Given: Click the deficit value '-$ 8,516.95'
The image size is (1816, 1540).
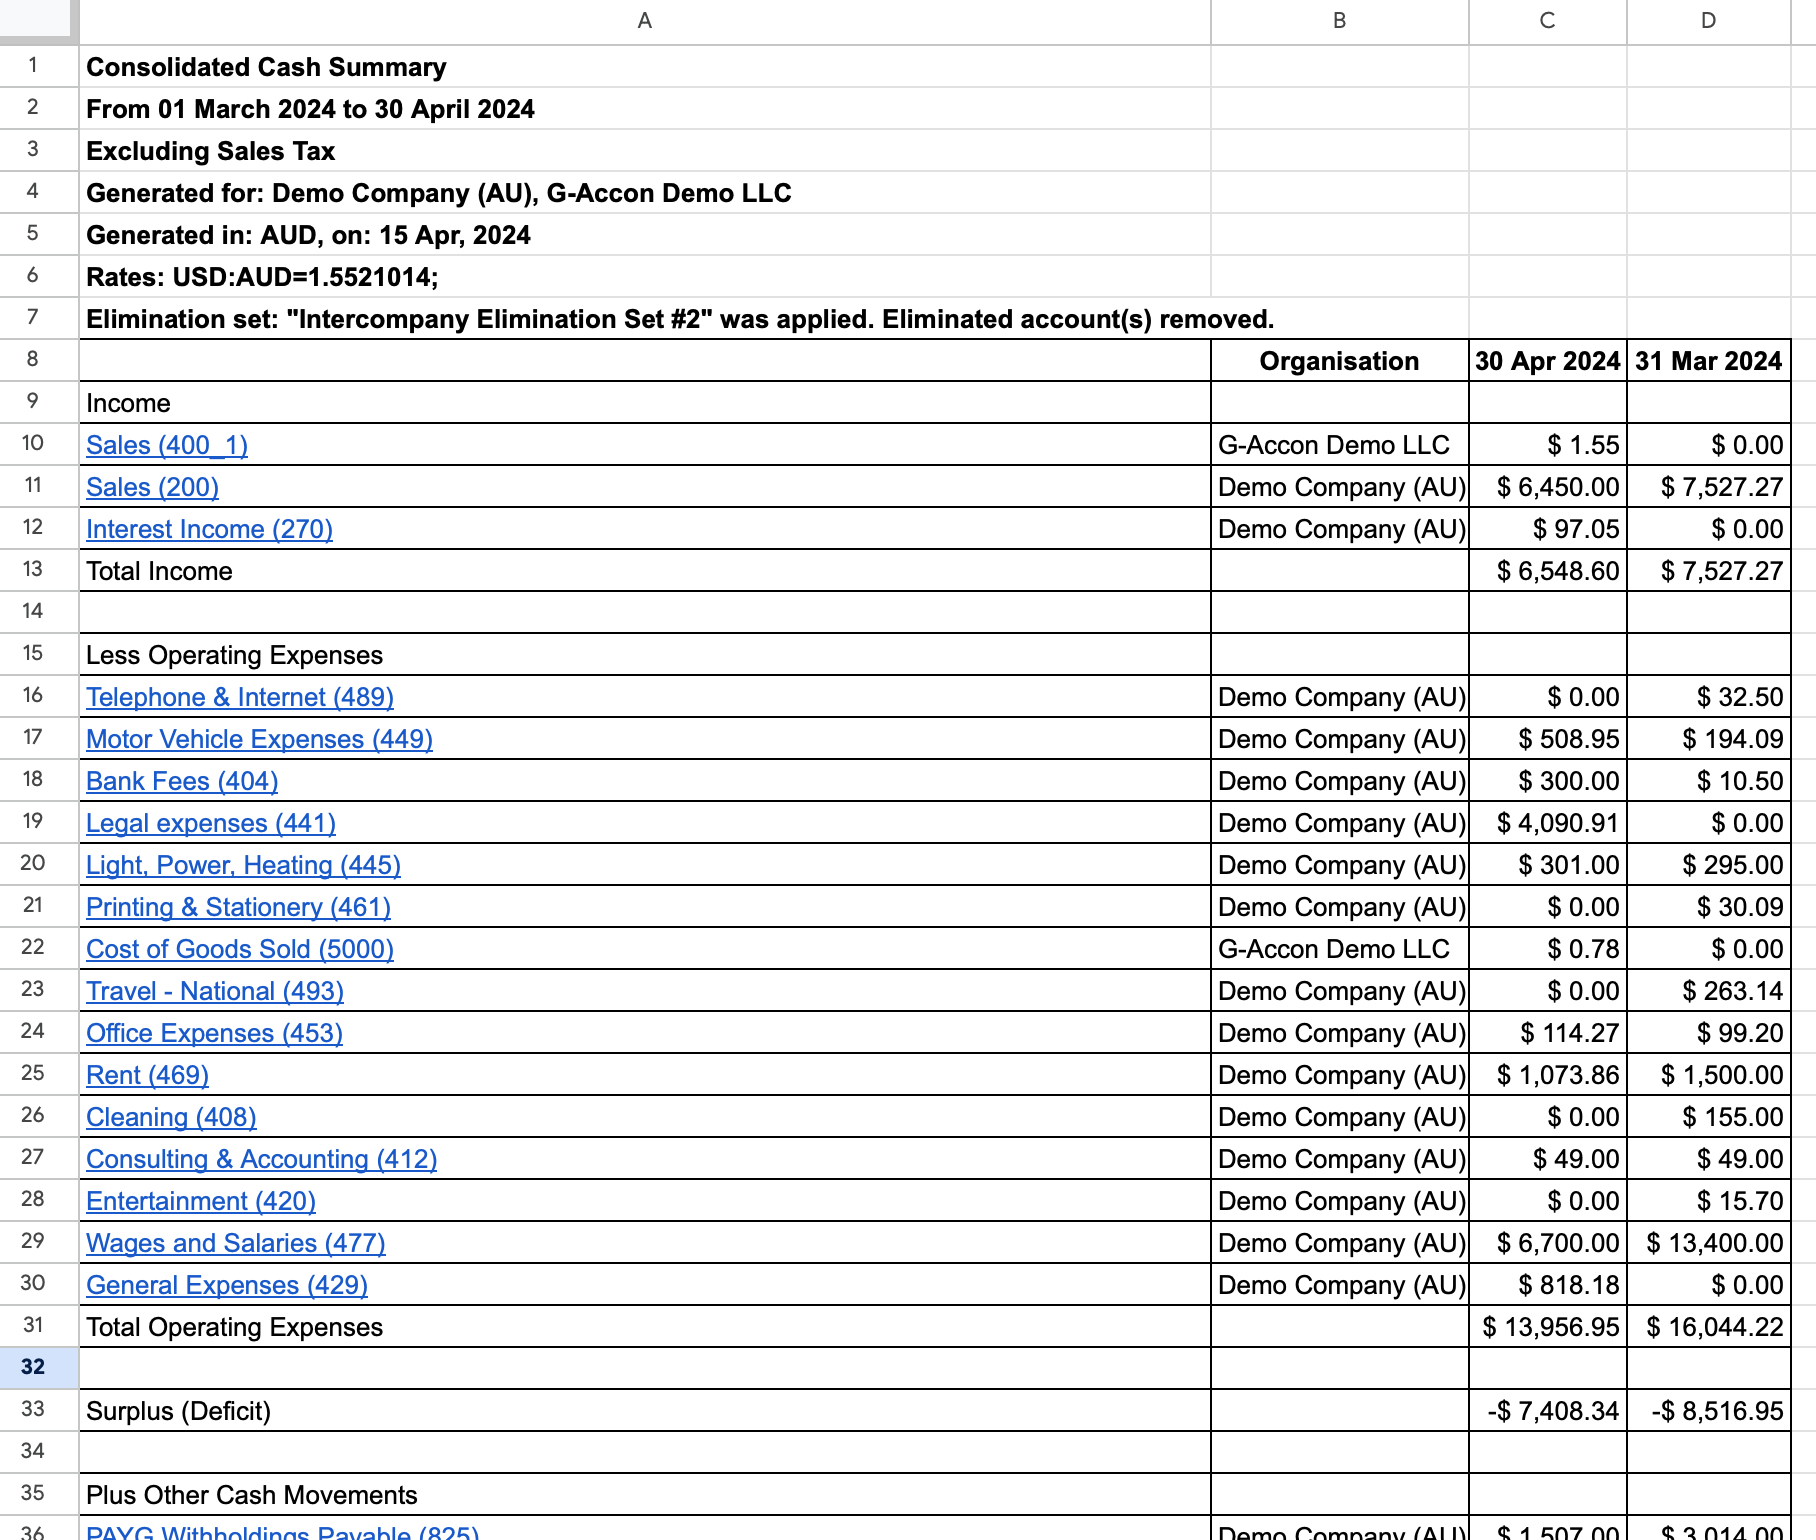Looking at the screenshot, I should click(x=1709, y=1411).
